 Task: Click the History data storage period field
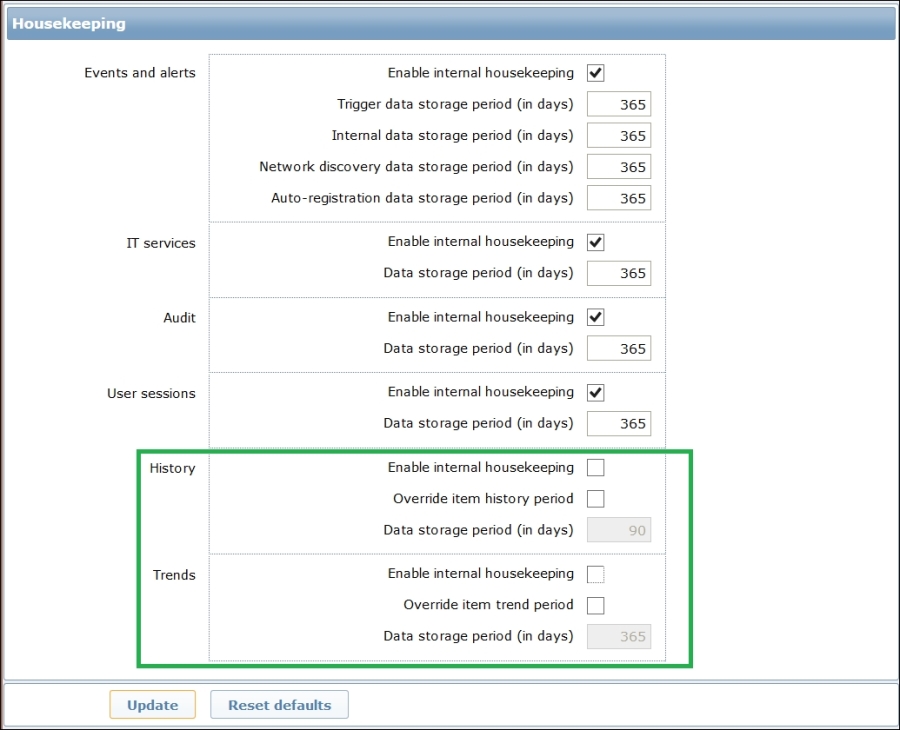click(x=618, y=530)
